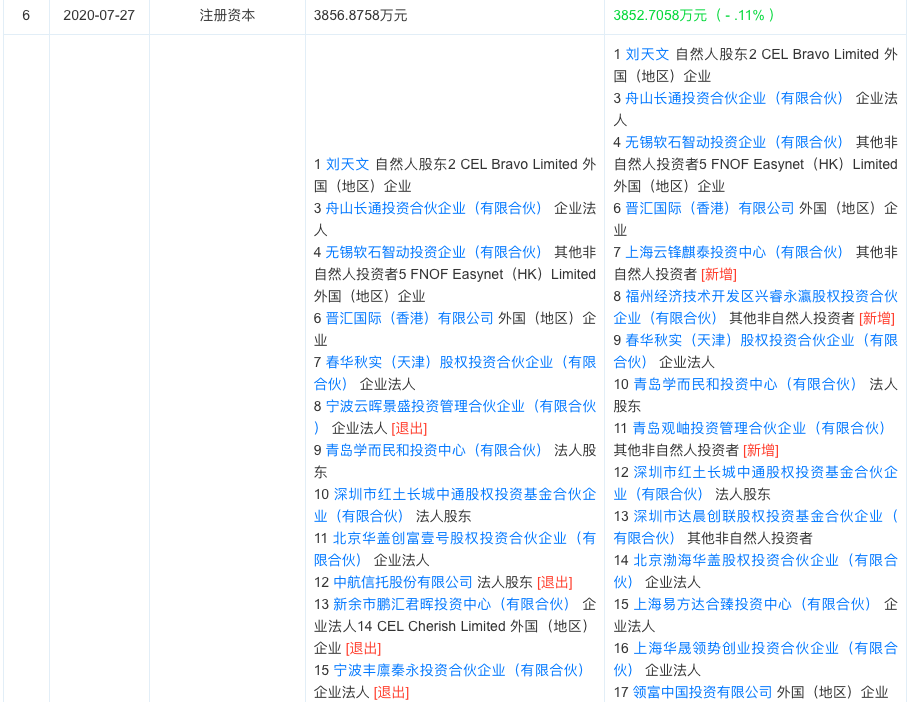Image resolution: width=908 pixels, height=702 pixels.
Task: Open 舟山长通投资合伙企业 in before-change column
Action: [x=434, y=209]
